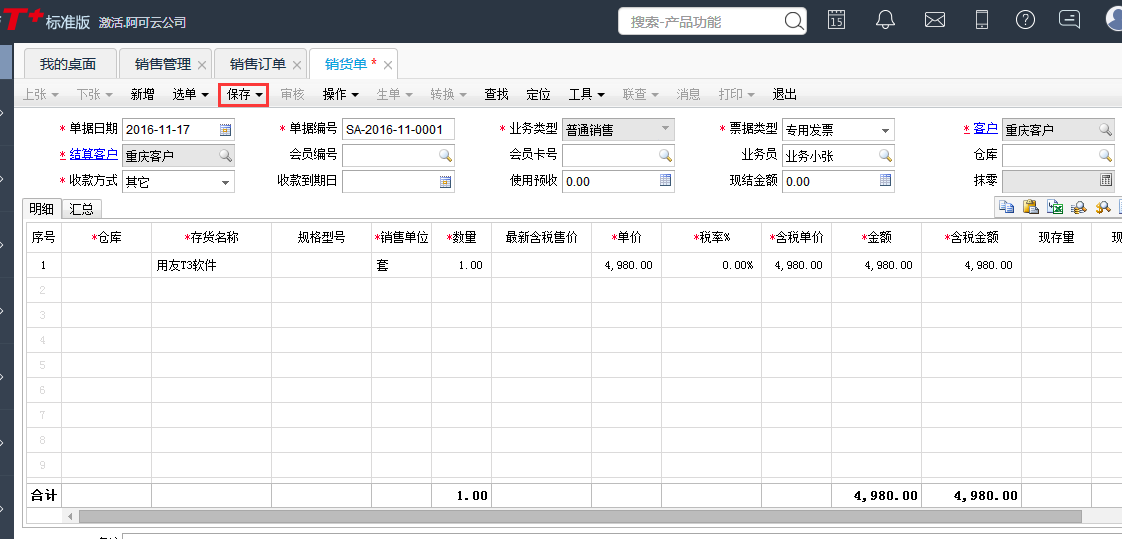Open the 业务员 lookup magnifier
This screenshot has height=539, width=1122.
[885, 155]
